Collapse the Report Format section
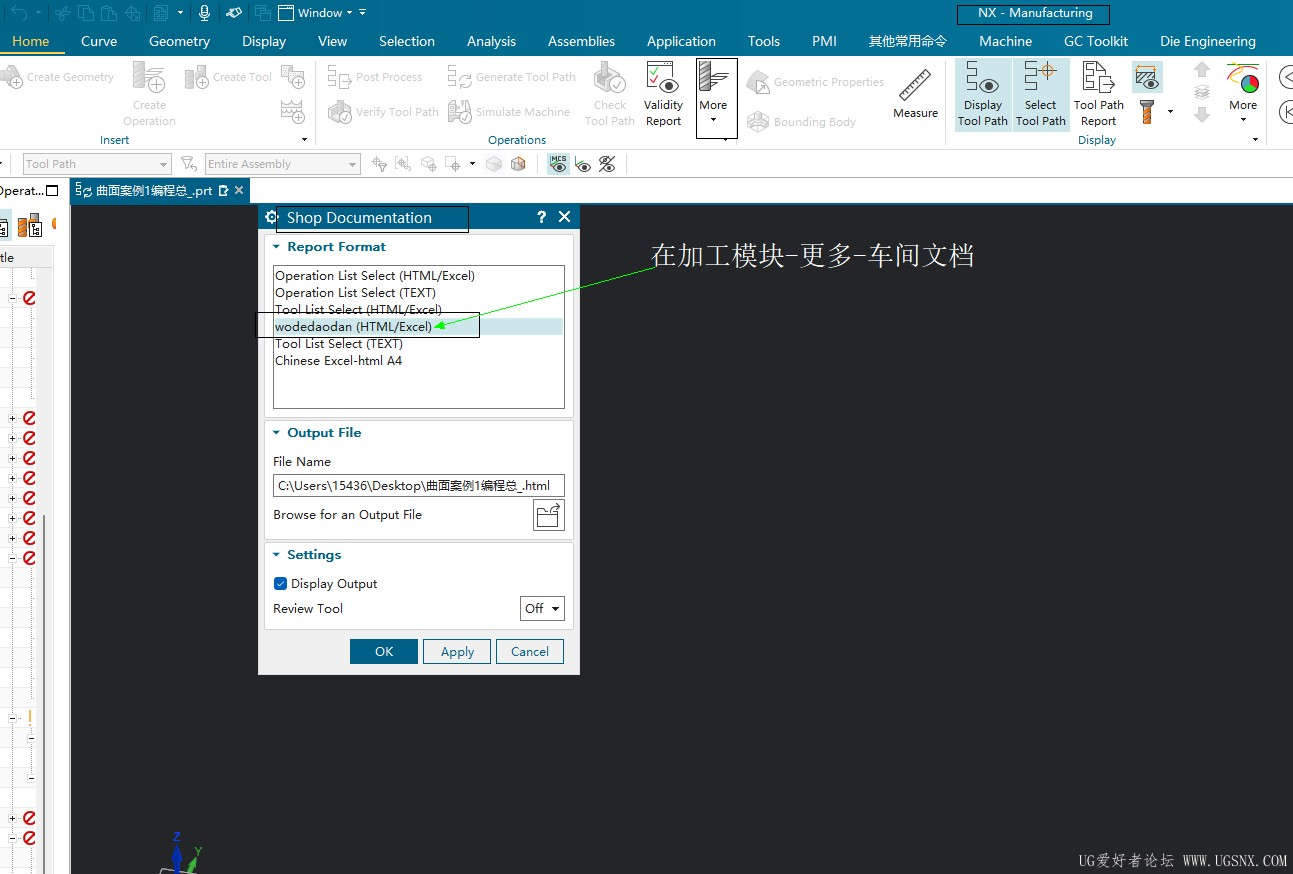 point(278,247)
